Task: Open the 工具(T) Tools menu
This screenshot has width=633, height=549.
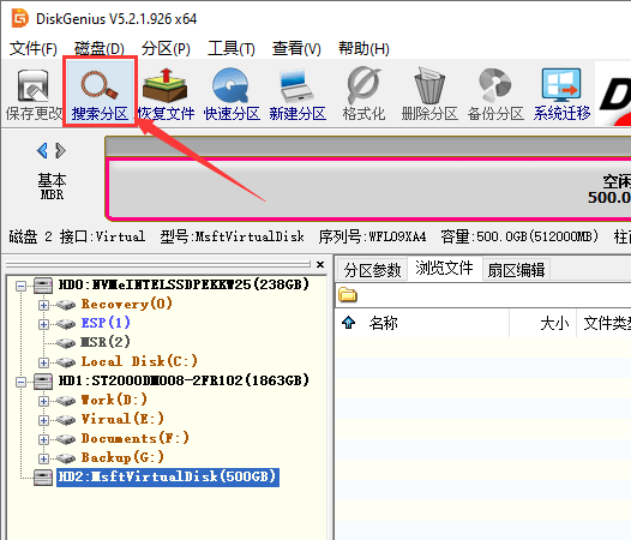Action: [231, 49]
